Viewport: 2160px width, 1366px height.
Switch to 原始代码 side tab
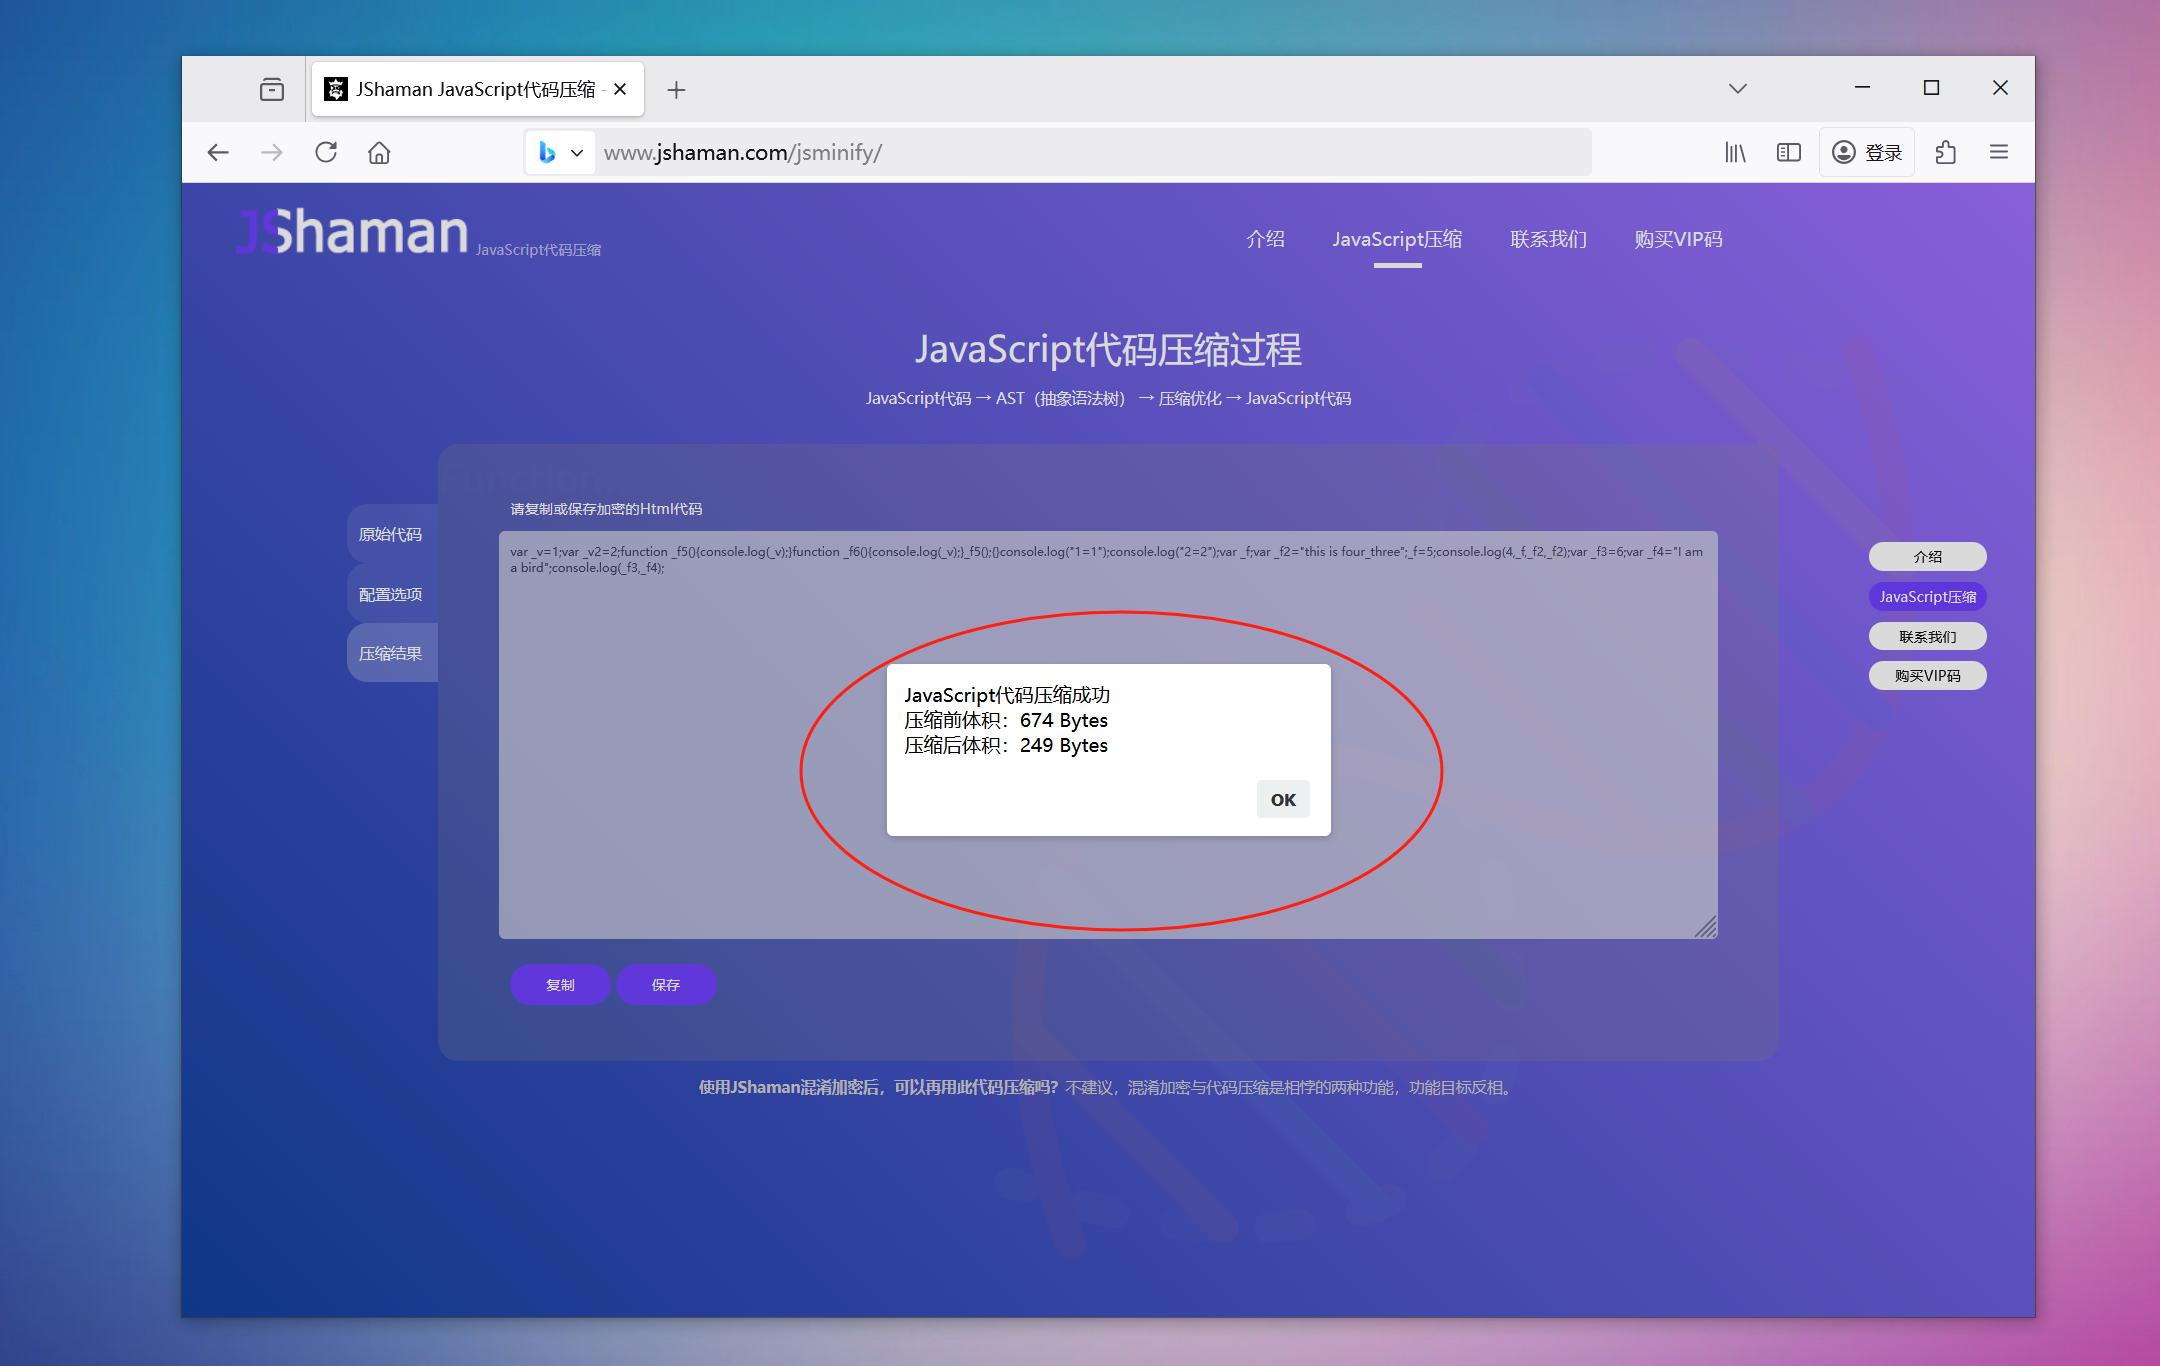tap(391, 534)
